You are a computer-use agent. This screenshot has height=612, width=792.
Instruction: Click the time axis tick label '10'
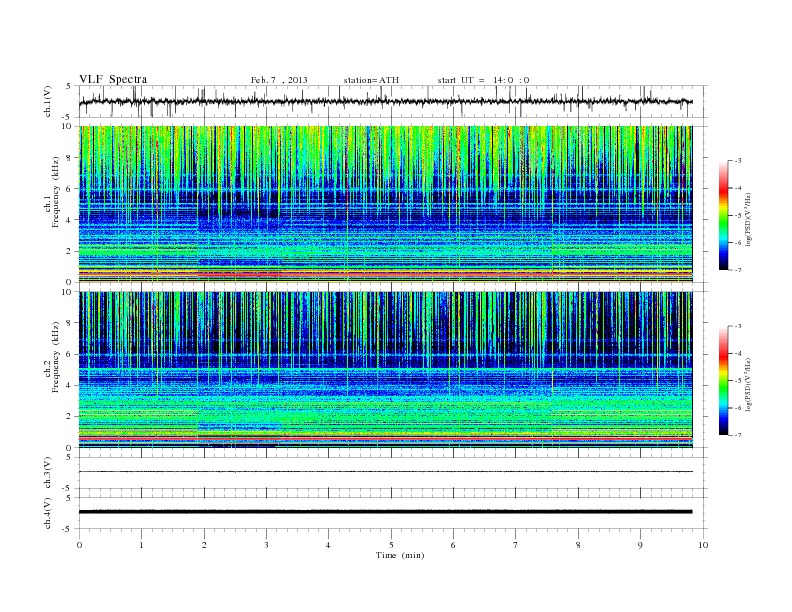point(703,545)
